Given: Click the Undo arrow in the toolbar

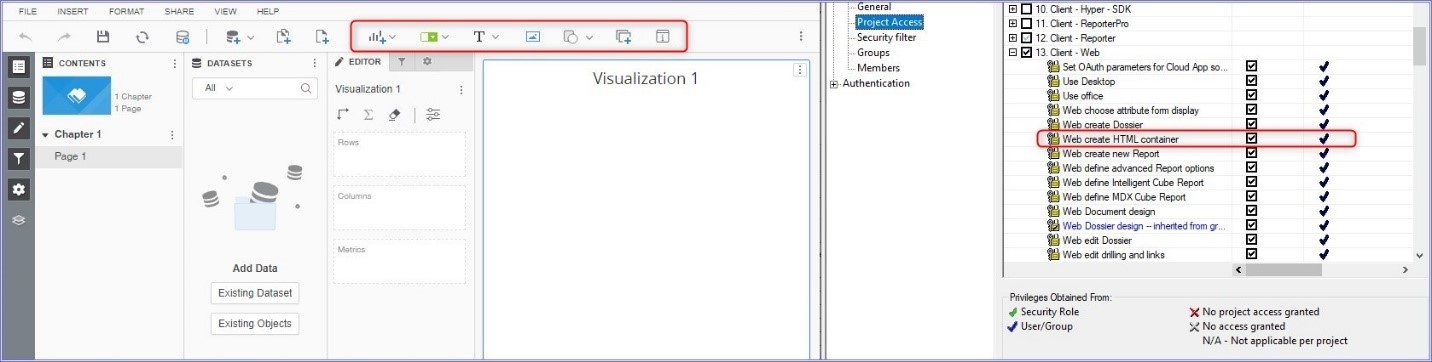Looking at the screenshot, I should click(26, 36).
